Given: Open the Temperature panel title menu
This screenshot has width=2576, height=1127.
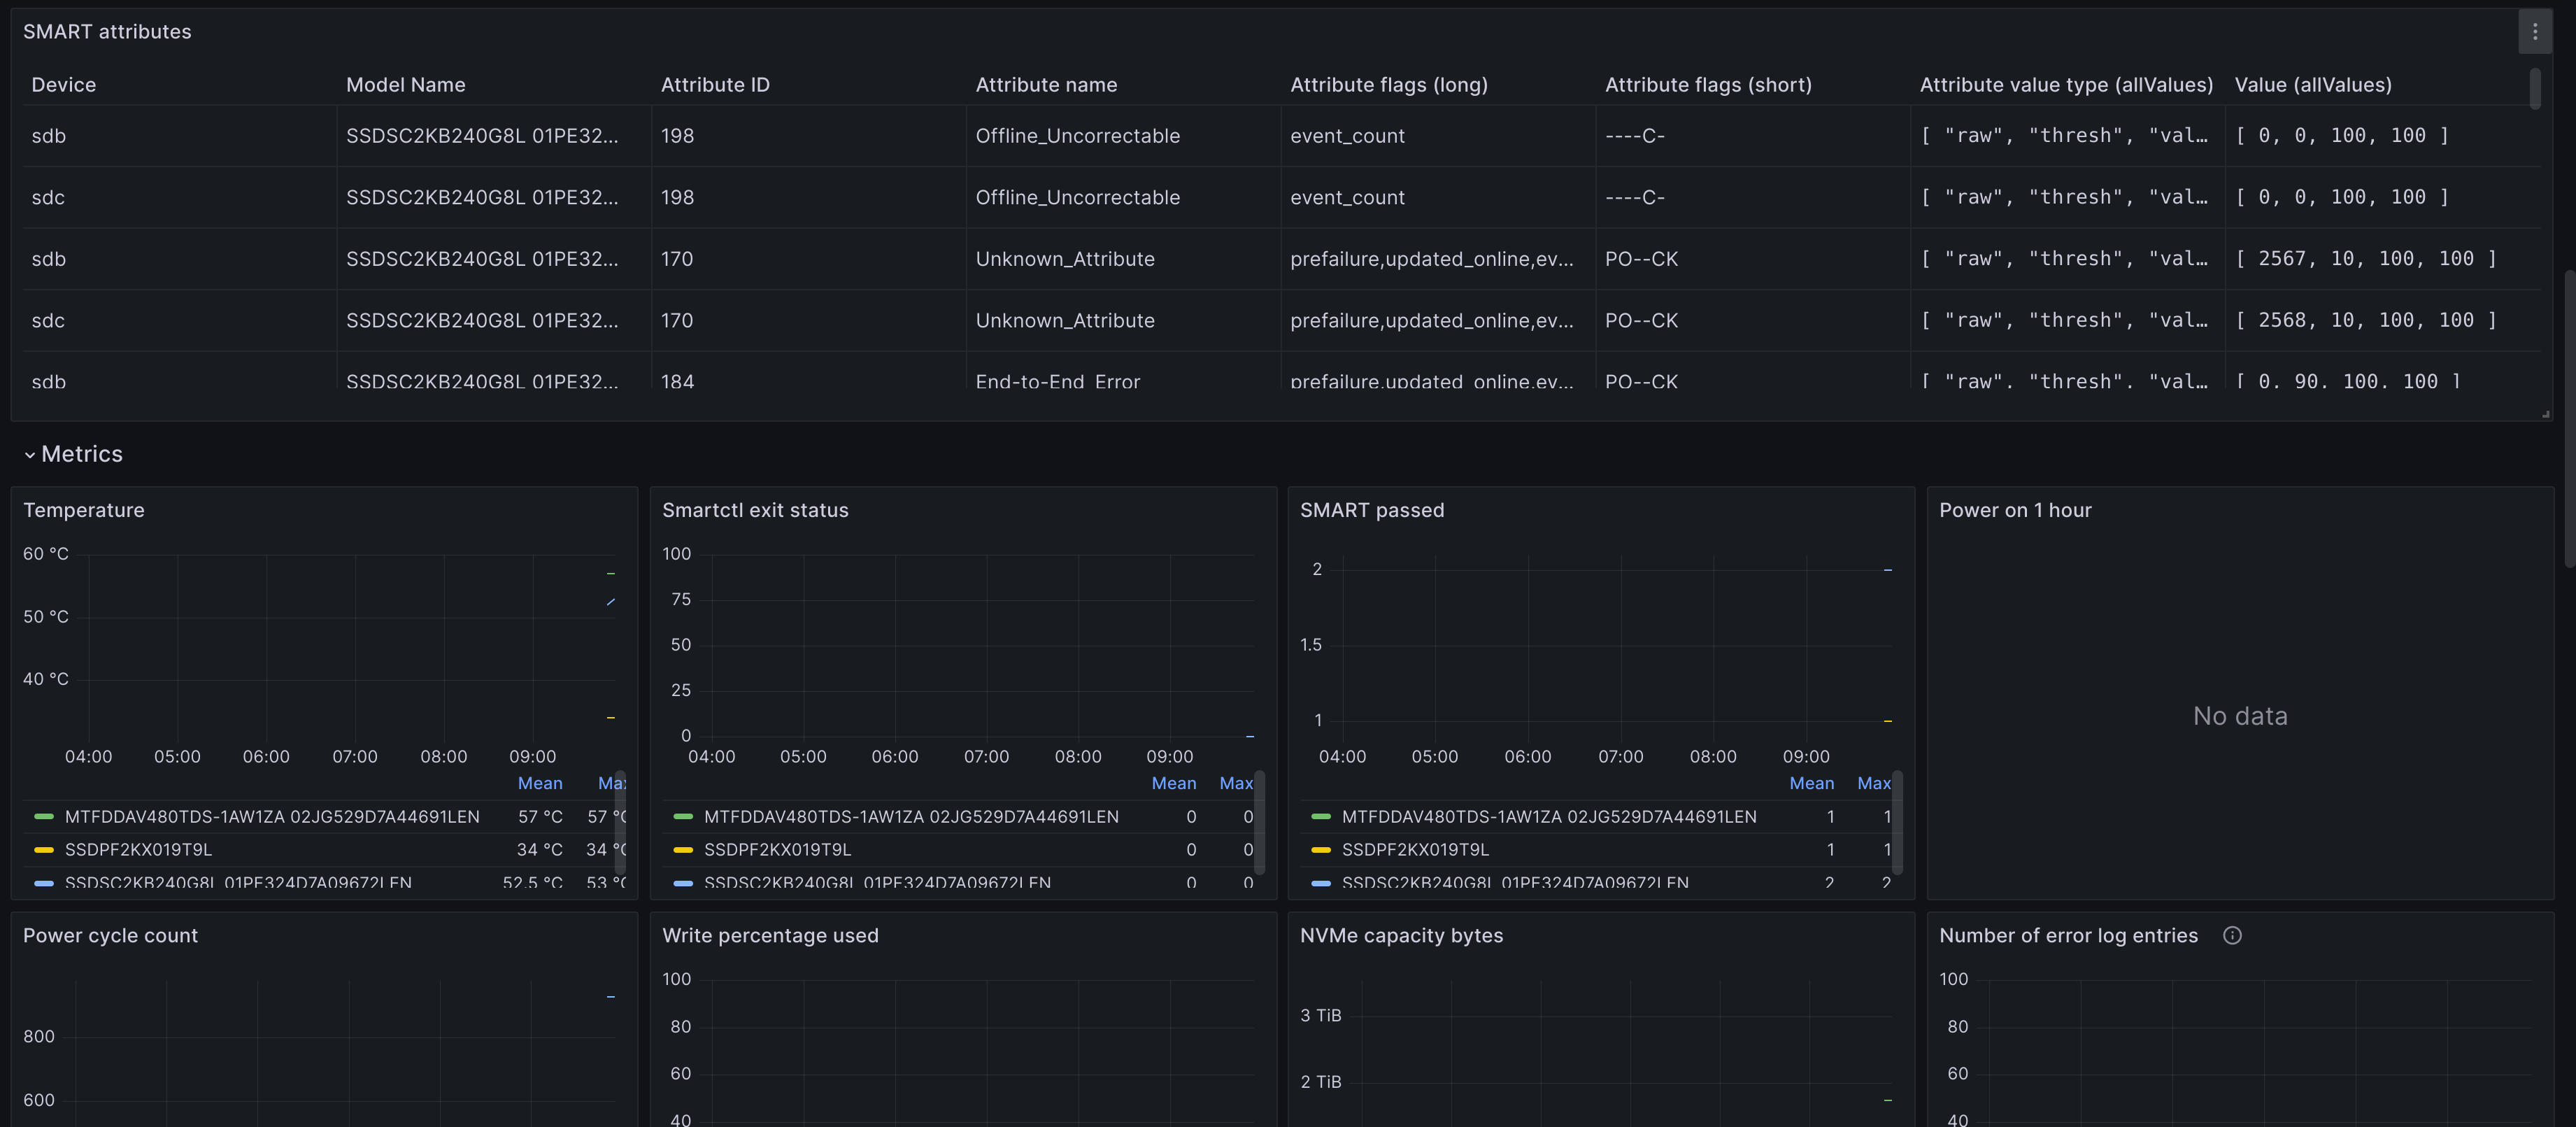Looking at the screenshot, I should (84, 510).
